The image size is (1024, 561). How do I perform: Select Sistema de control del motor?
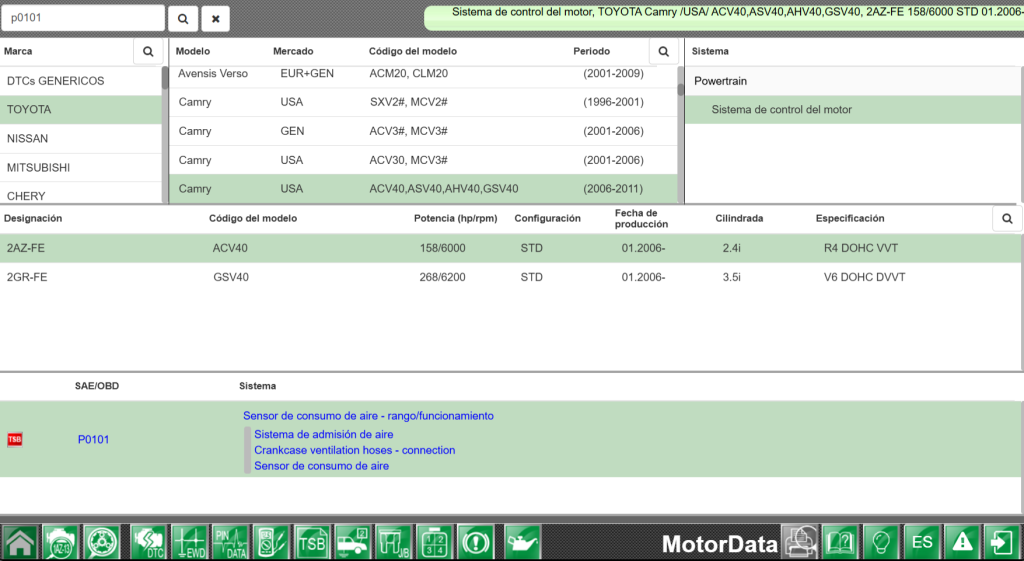point(852,110)
